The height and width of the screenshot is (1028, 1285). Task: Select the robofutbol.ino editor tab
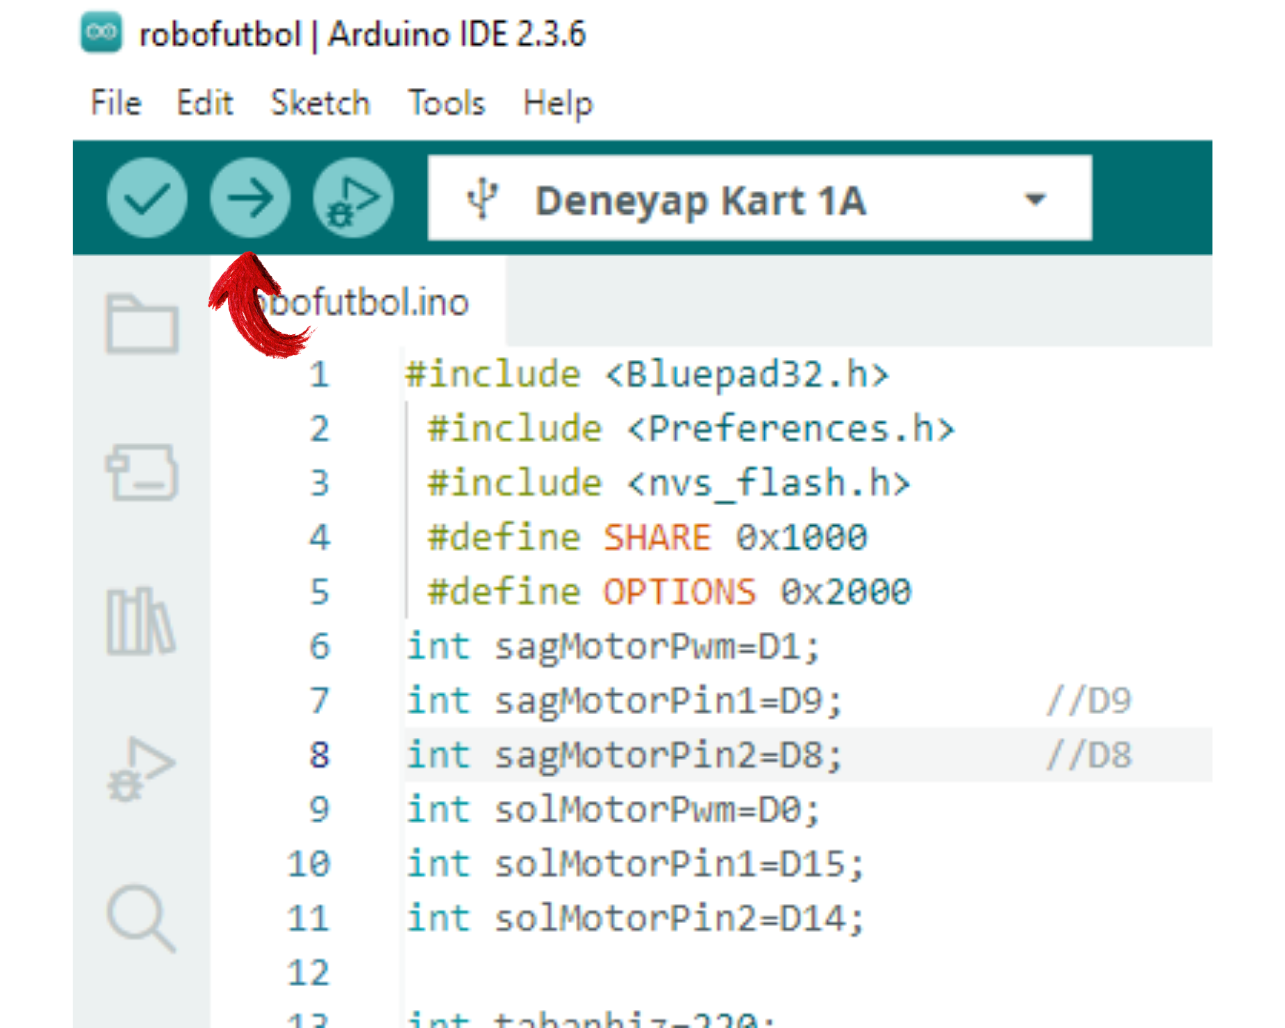click(x=370, y=302)
